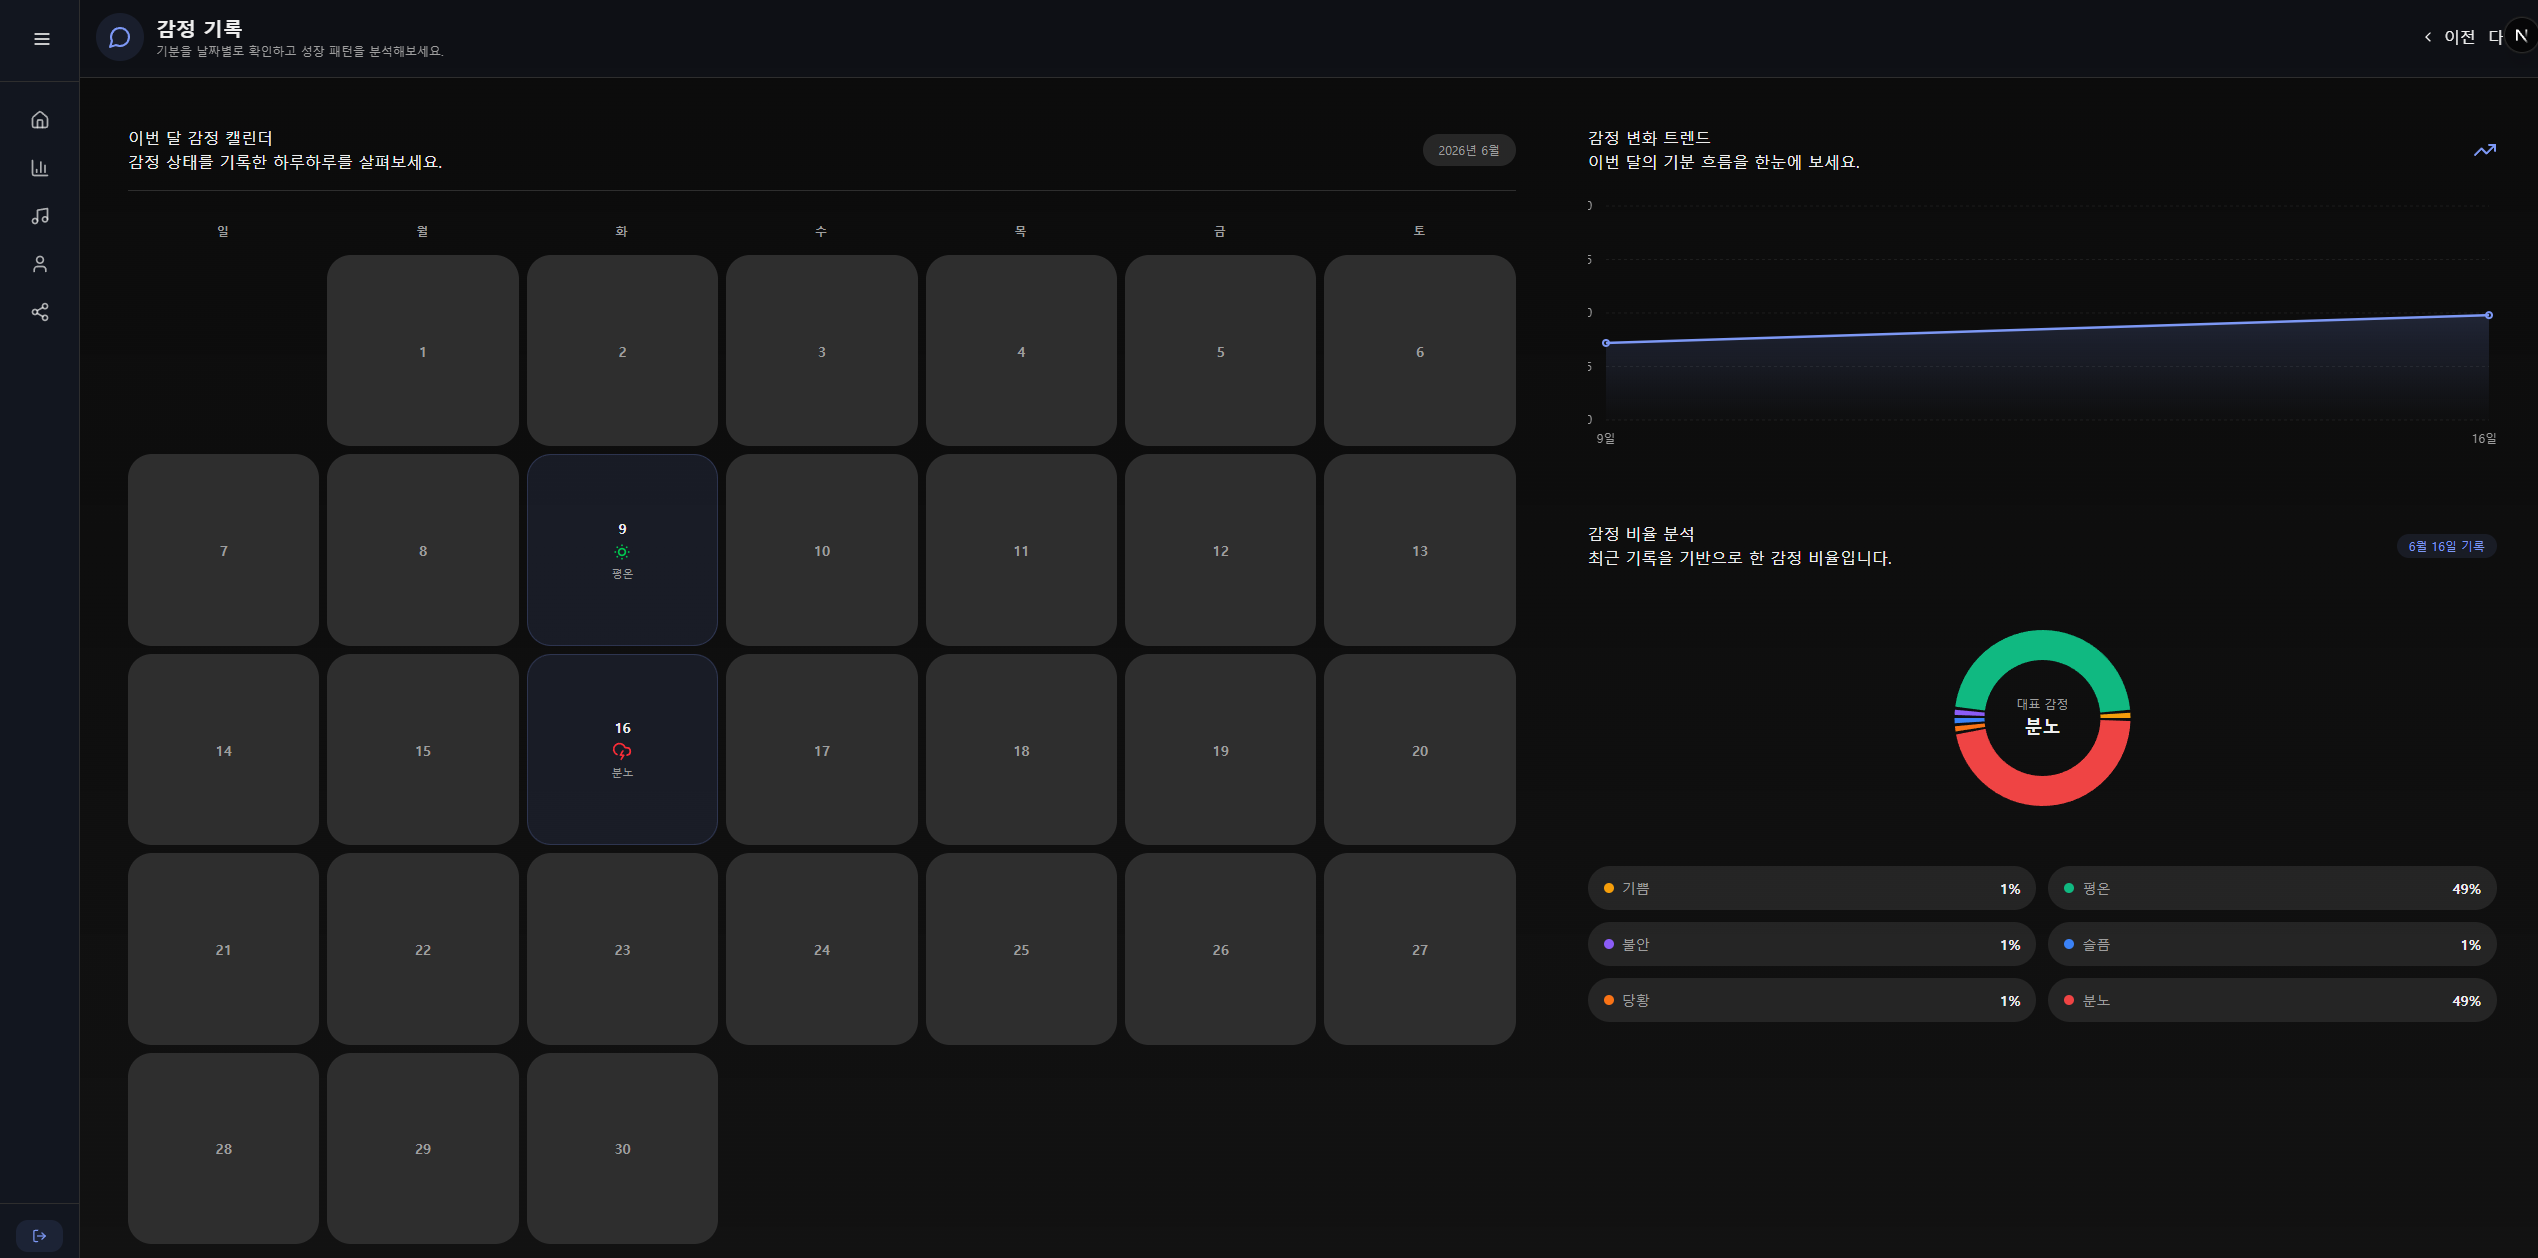The width and height of the screenshot is (2538, 1258).
Task: Click the 감정 변화 트렌드 heading
Action: [1649, 138]
